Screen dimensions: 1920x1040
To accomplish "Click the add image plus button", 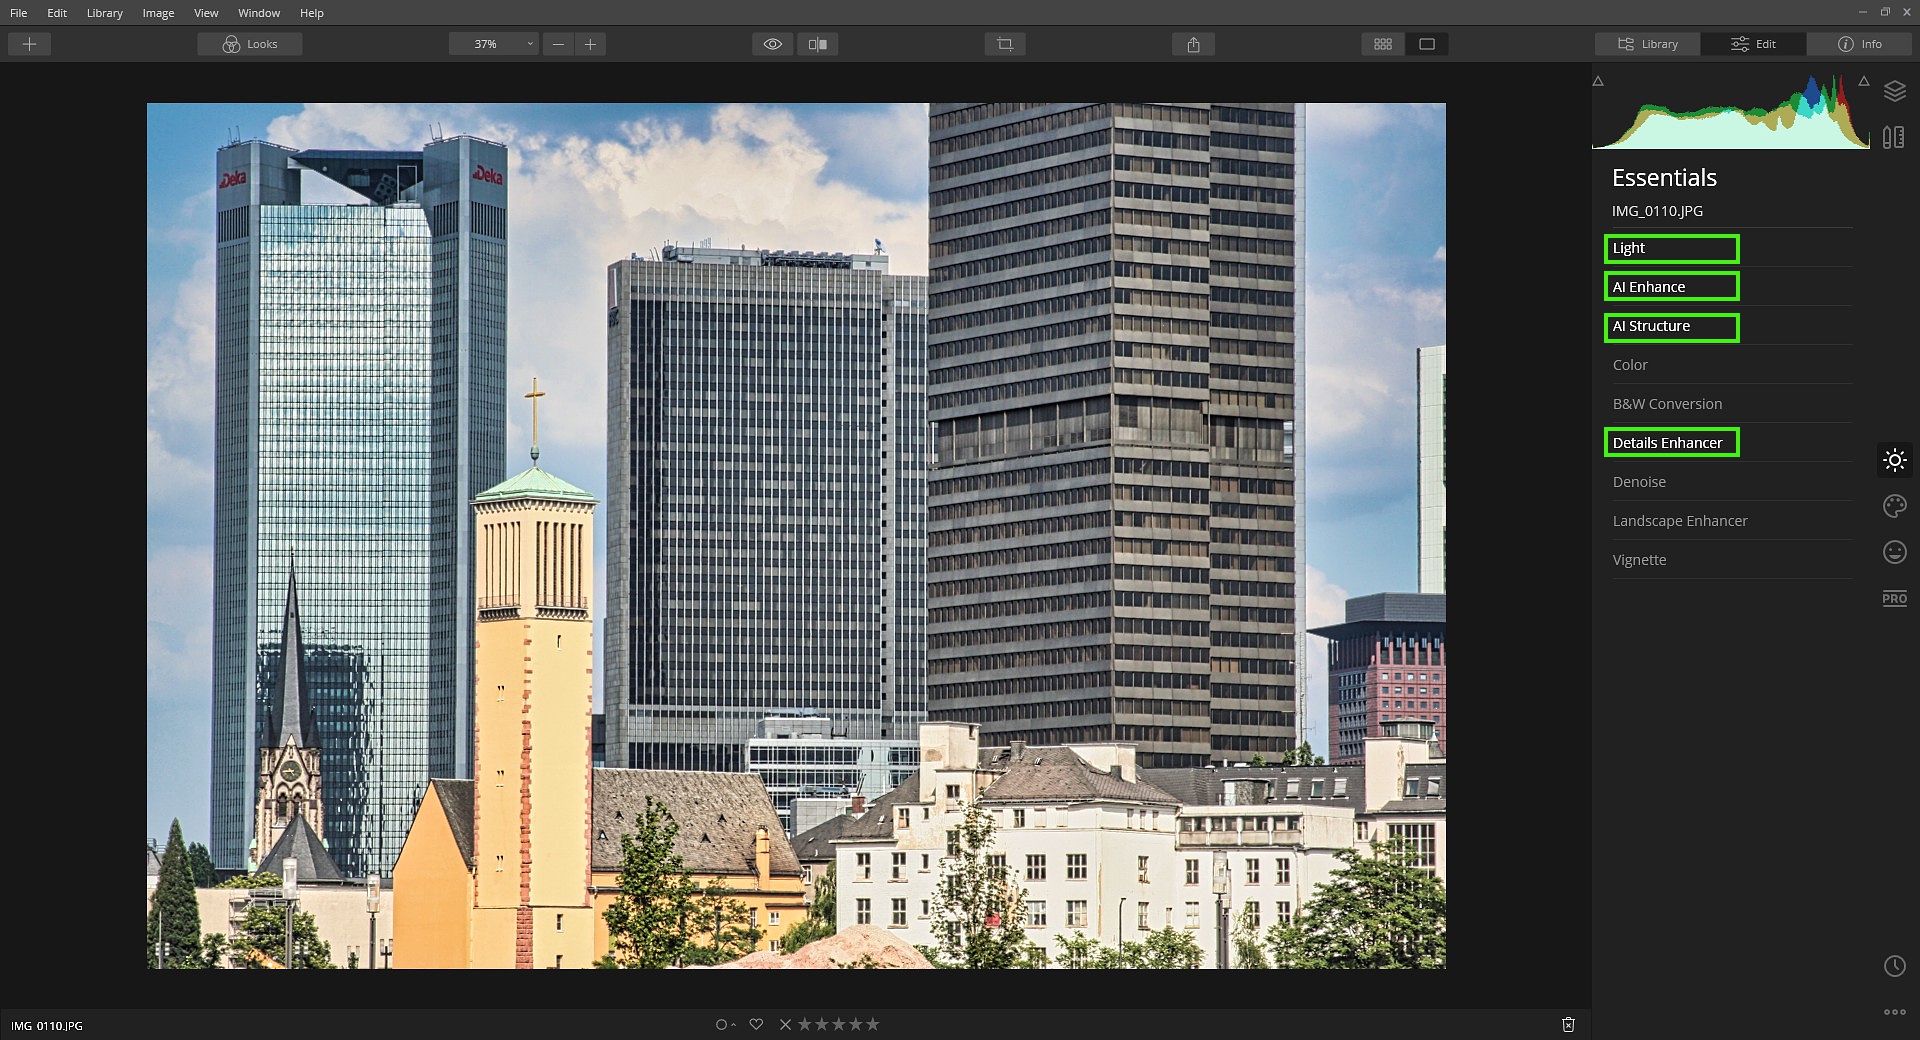I will click(30, 44).
